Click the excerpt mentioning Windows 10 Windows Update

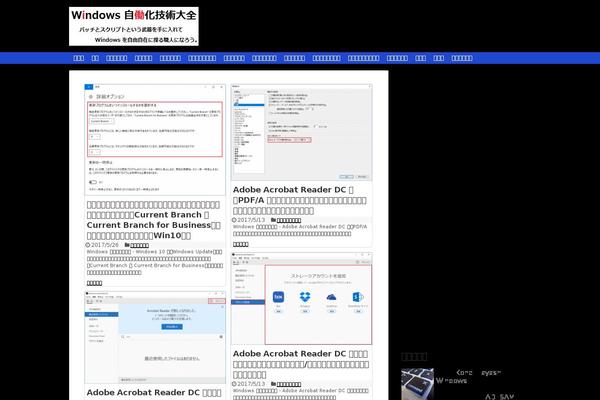pos(155,262)
